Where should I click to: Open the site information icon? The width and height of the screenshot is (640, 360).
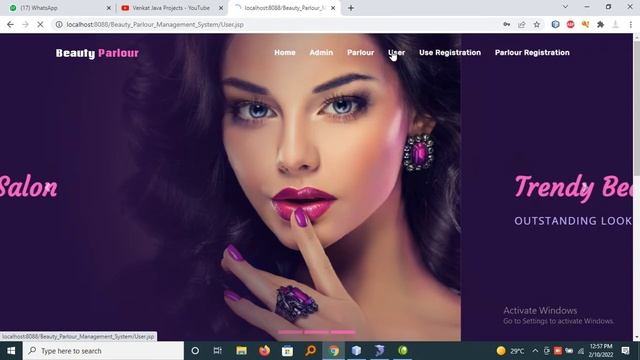coord(59,24)
